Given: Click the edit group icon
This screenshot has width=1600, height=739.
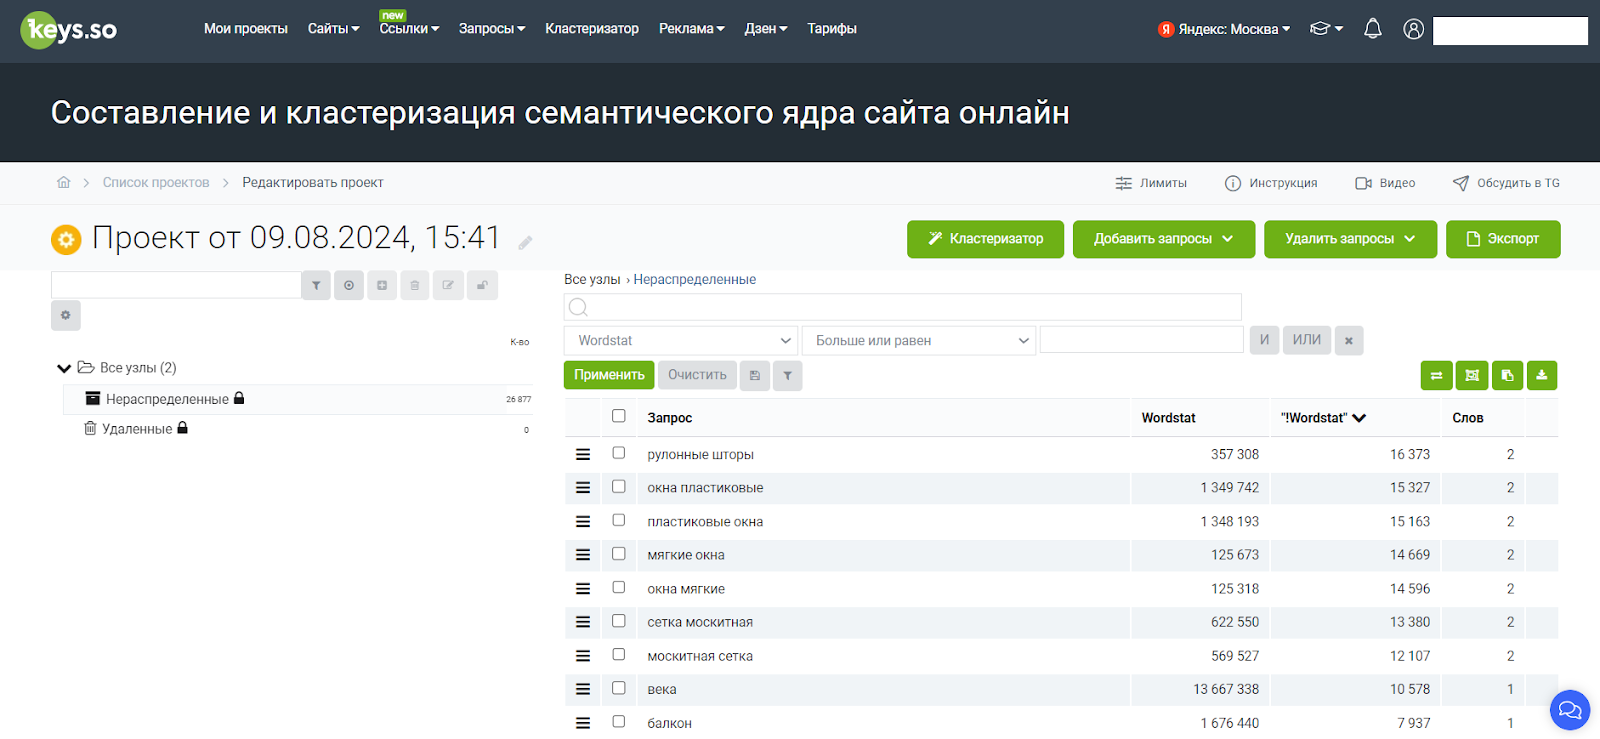Looking at the screenshot, I should 448,285.
